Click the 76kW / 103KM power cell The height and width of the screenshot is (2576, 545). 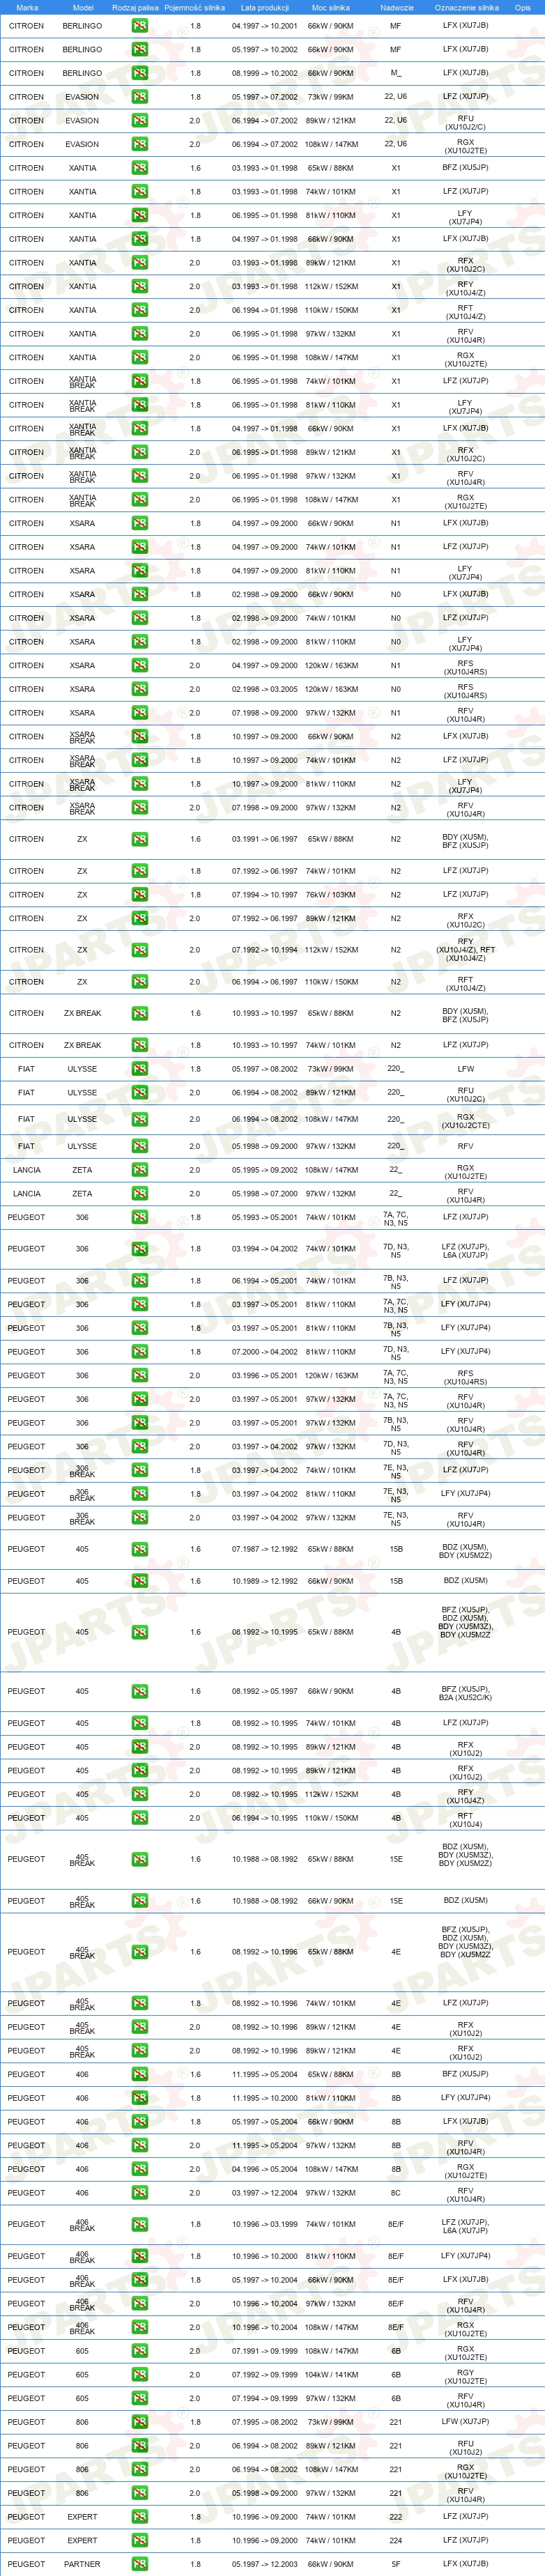pos(331,894)
